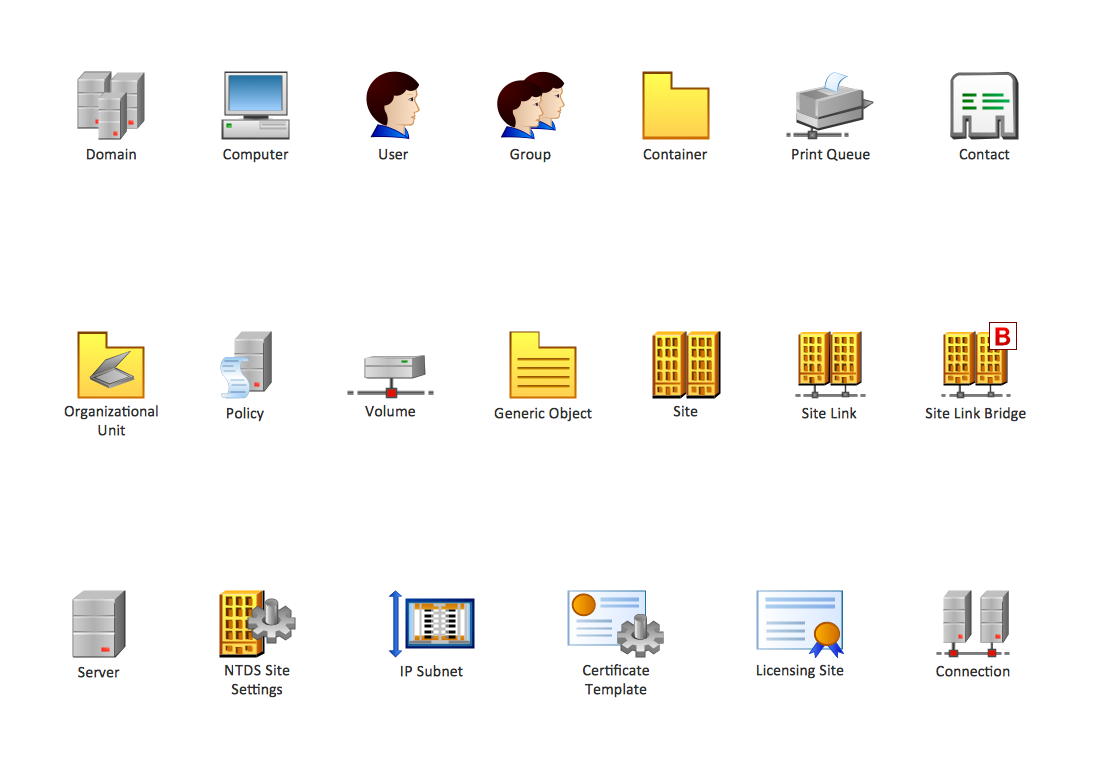The height and width of the screenshot is (761, 1098).
Task: Click the "Licensing Site" label text
Action: click(x=800, y=671)
